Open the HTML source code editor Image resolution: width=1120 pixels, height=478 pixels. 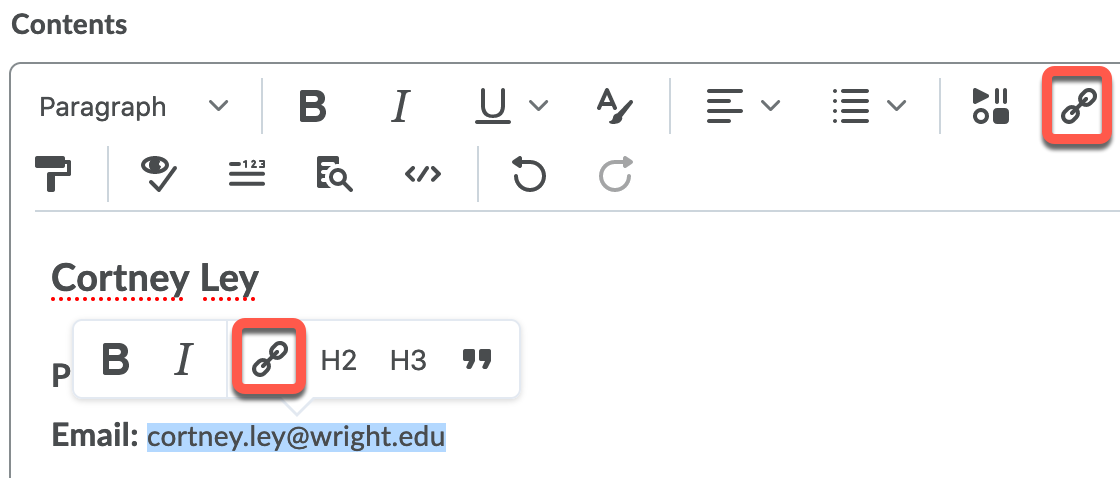(422, 174)
